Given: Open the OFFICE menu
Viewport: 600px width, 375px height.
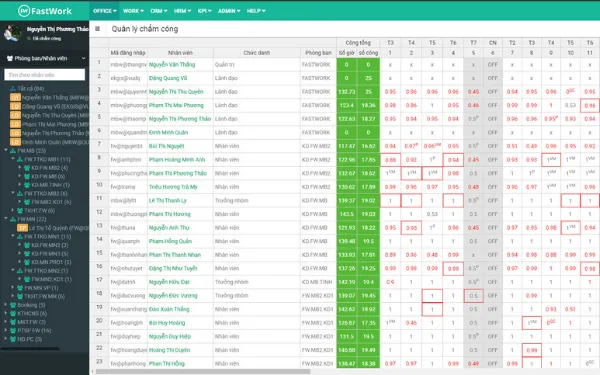Looking at the screenshot, I should [x=104, y=11].
